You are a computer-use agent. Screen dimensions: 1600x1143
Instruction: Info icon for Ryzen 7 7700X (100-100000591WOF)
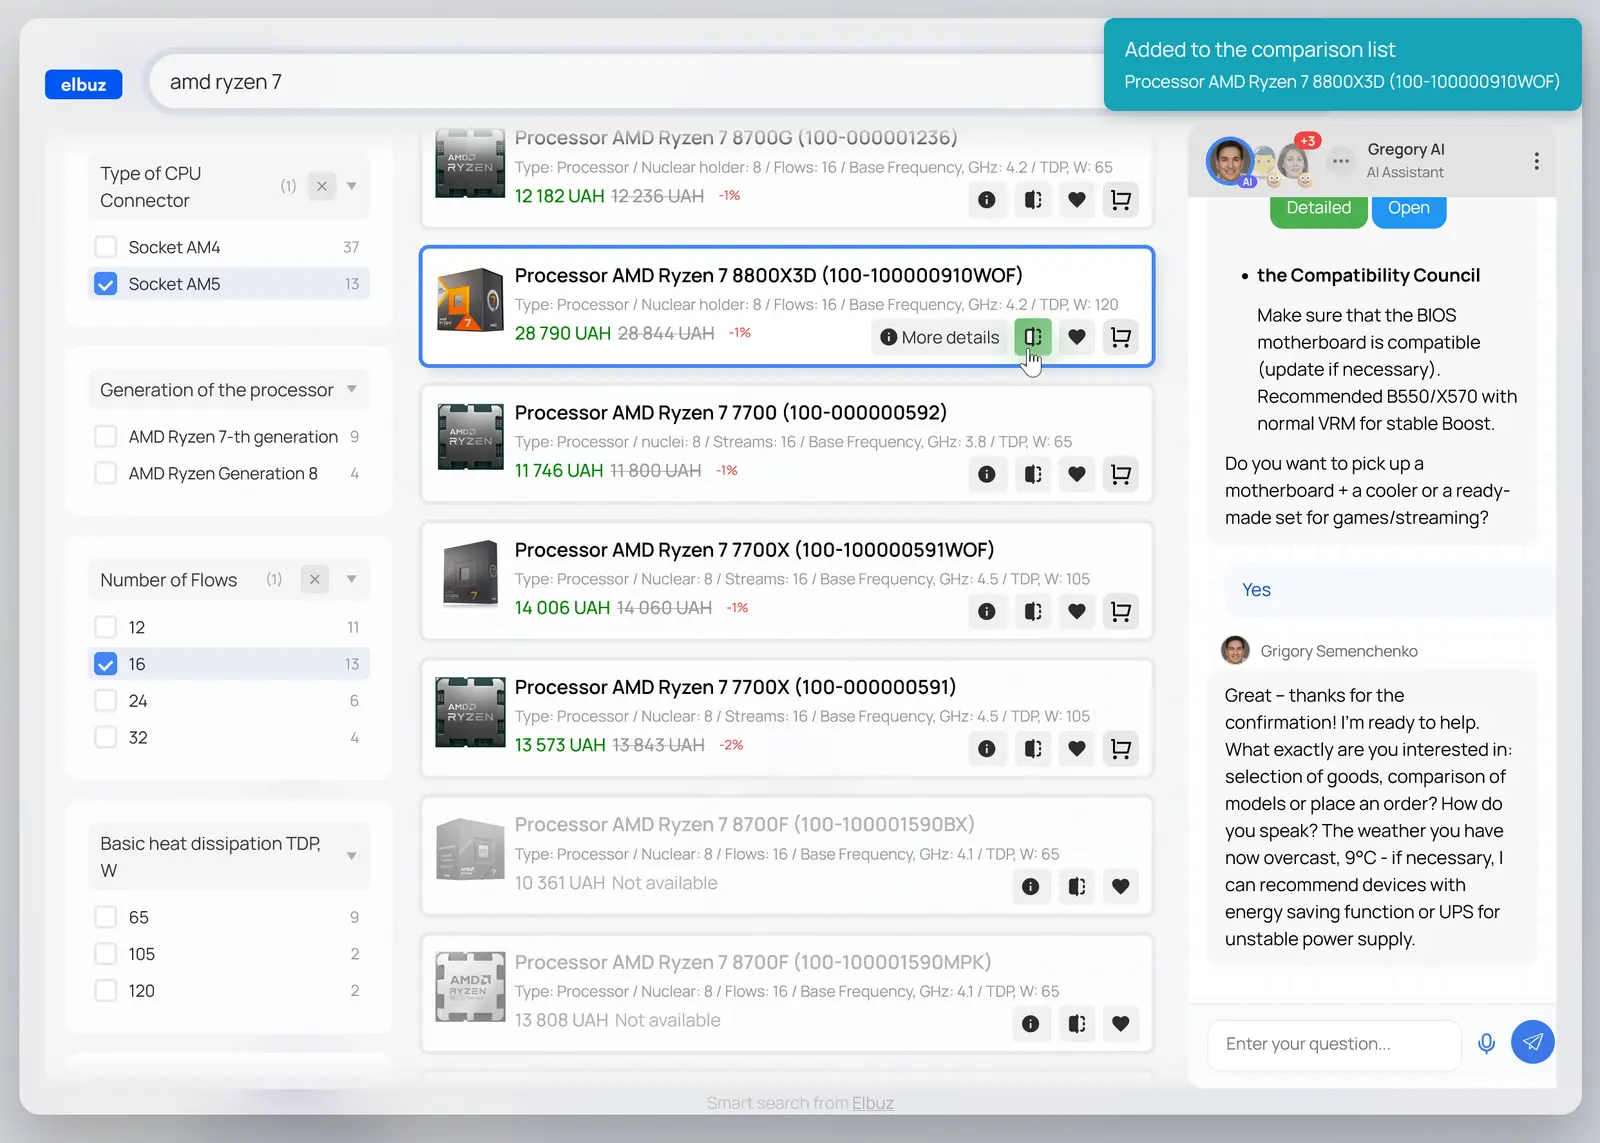coord(987,611)
